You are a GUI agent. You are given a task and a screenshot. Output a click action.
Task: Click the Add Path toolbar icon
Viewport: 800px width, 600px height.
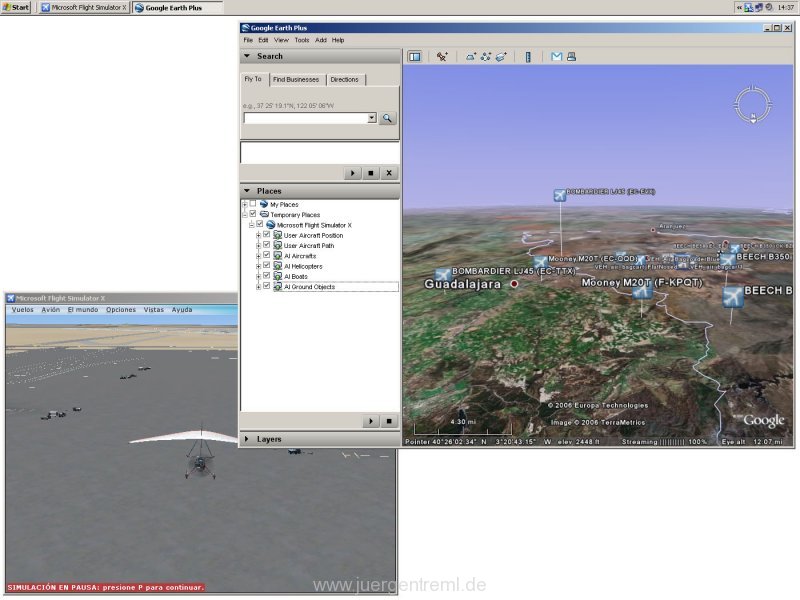click(x=486, y=57)
